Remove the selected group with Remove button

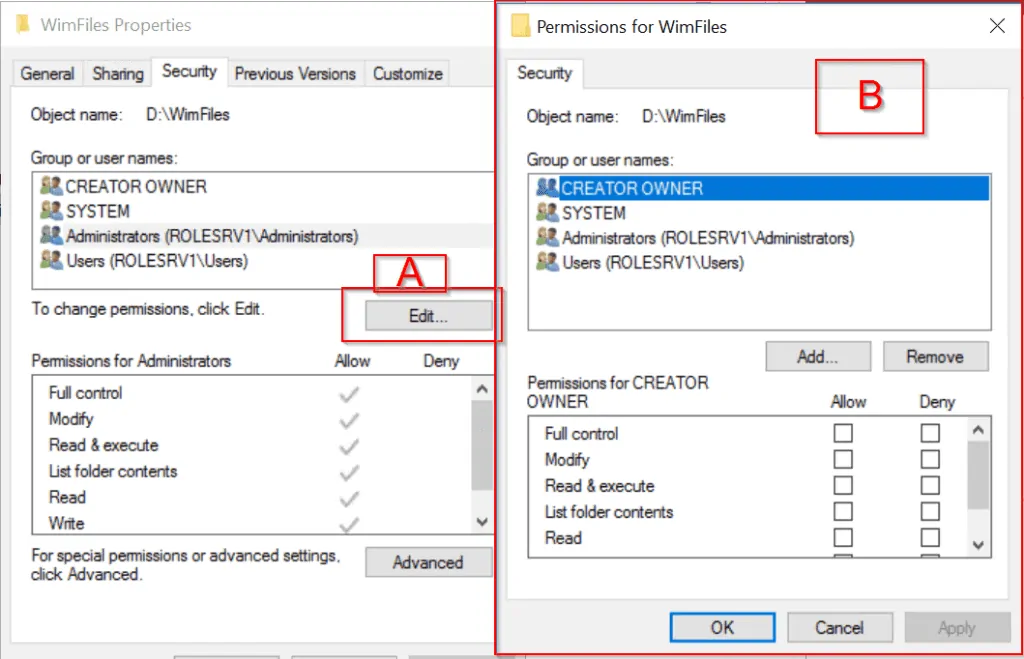click(x=935, y=356)
